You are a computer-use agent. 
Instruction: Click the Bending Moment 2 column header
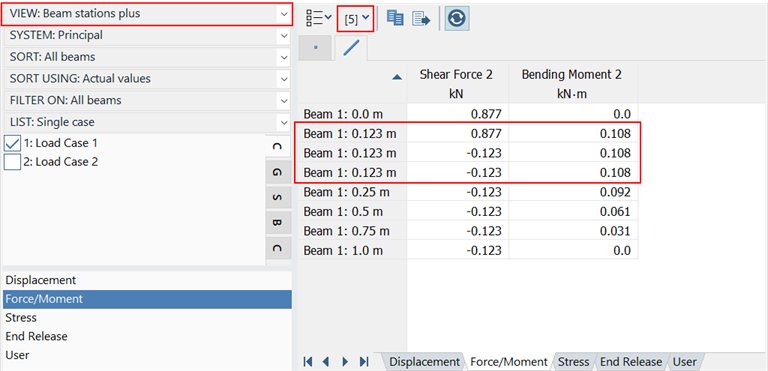click(573, 83)
